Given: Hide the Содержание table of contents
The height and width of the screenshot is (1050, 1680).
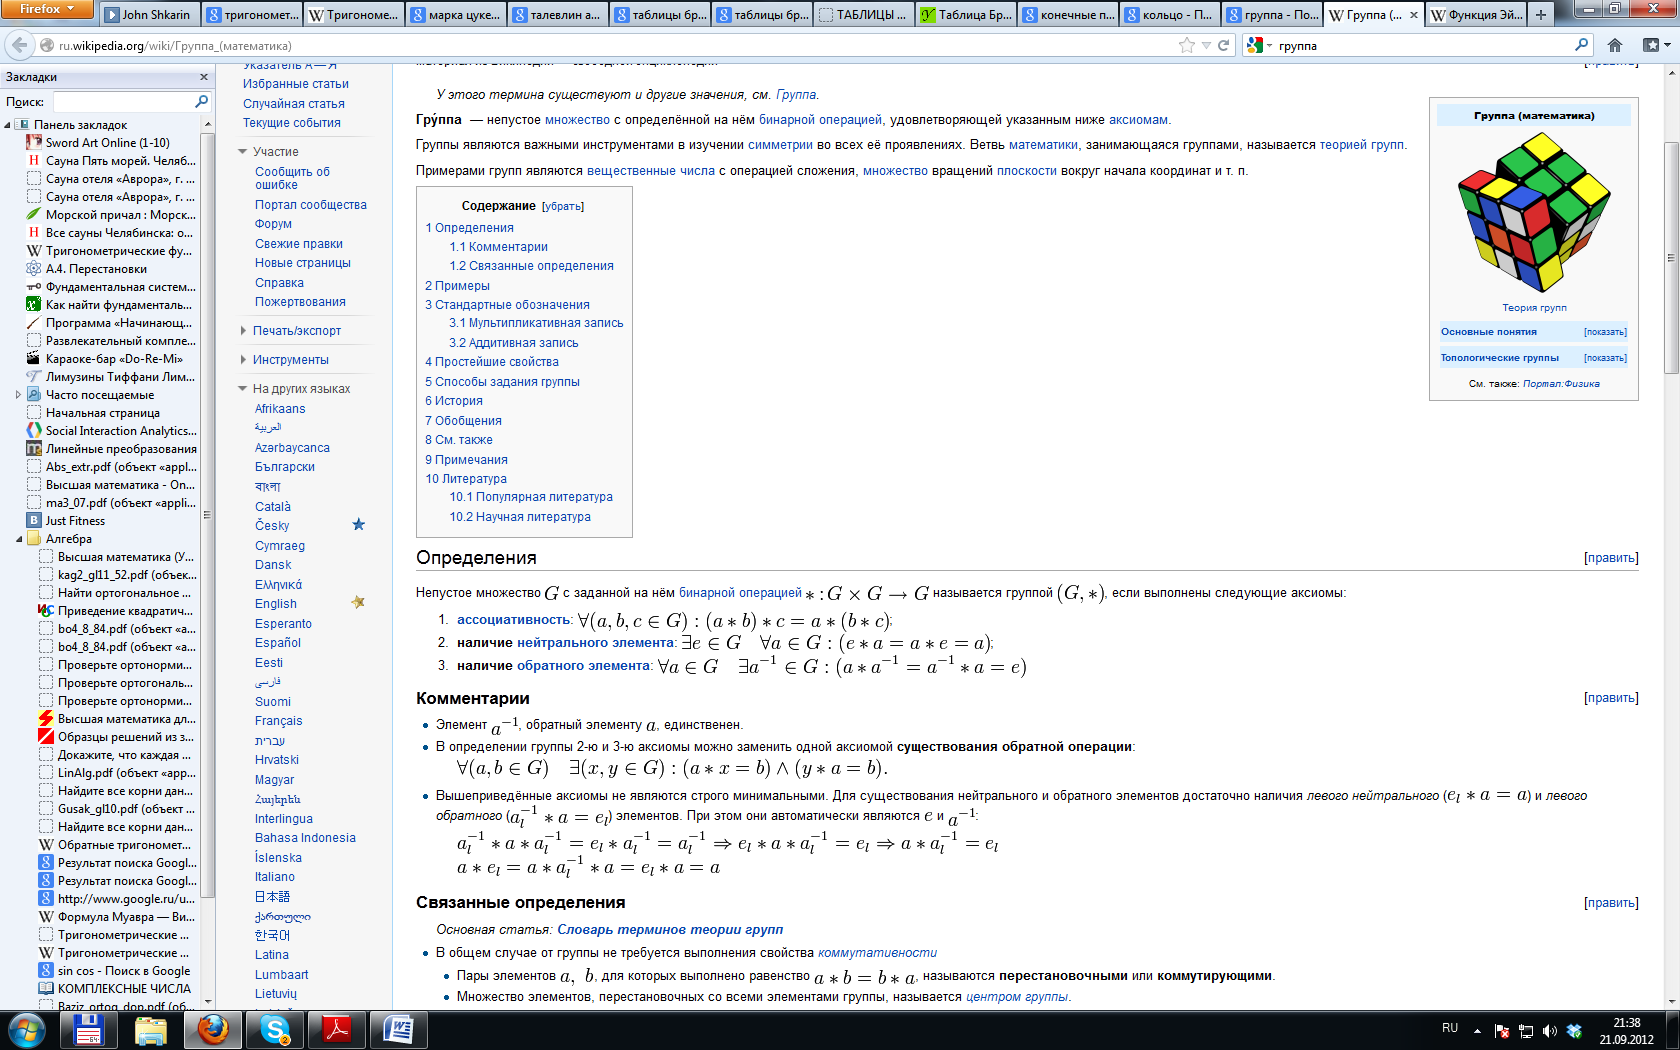Looking at the screenshot, I should (x=562, y=206).
